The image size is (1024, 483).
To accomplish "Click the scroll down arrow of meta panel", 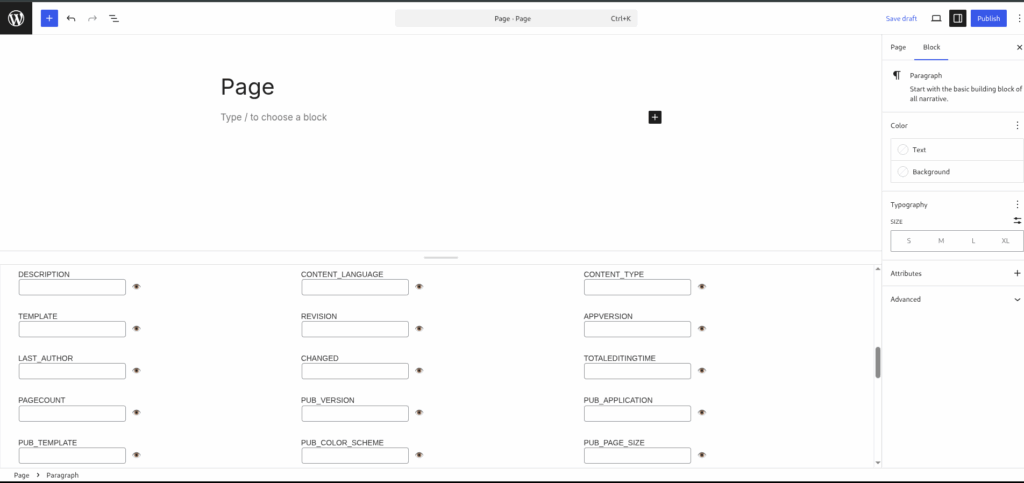I will 878,463.
